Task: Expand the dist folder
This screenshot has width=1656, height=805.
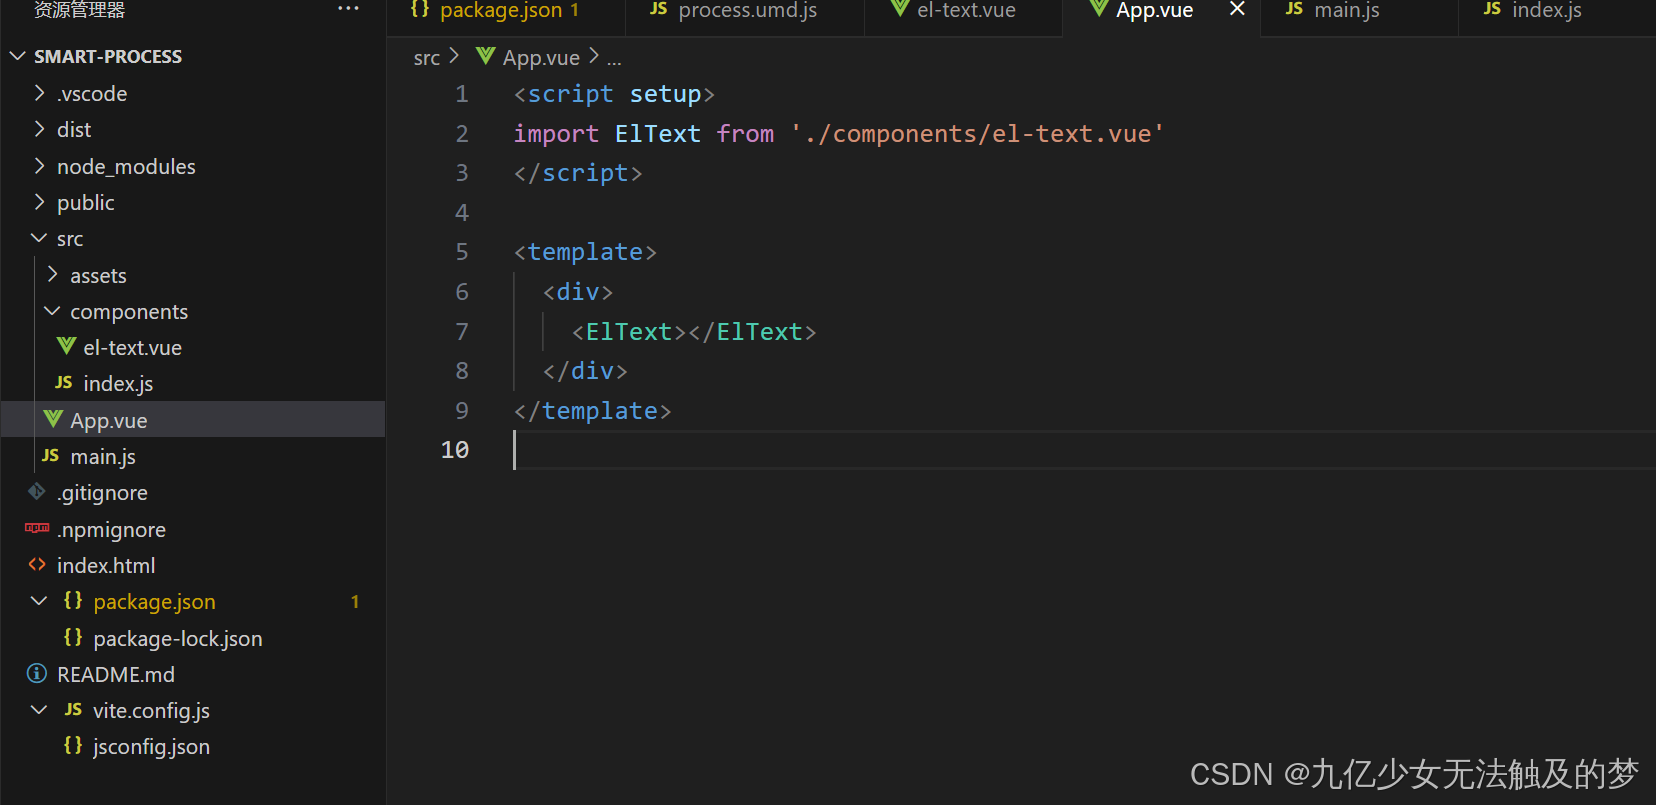Action: tap(39, 129)
